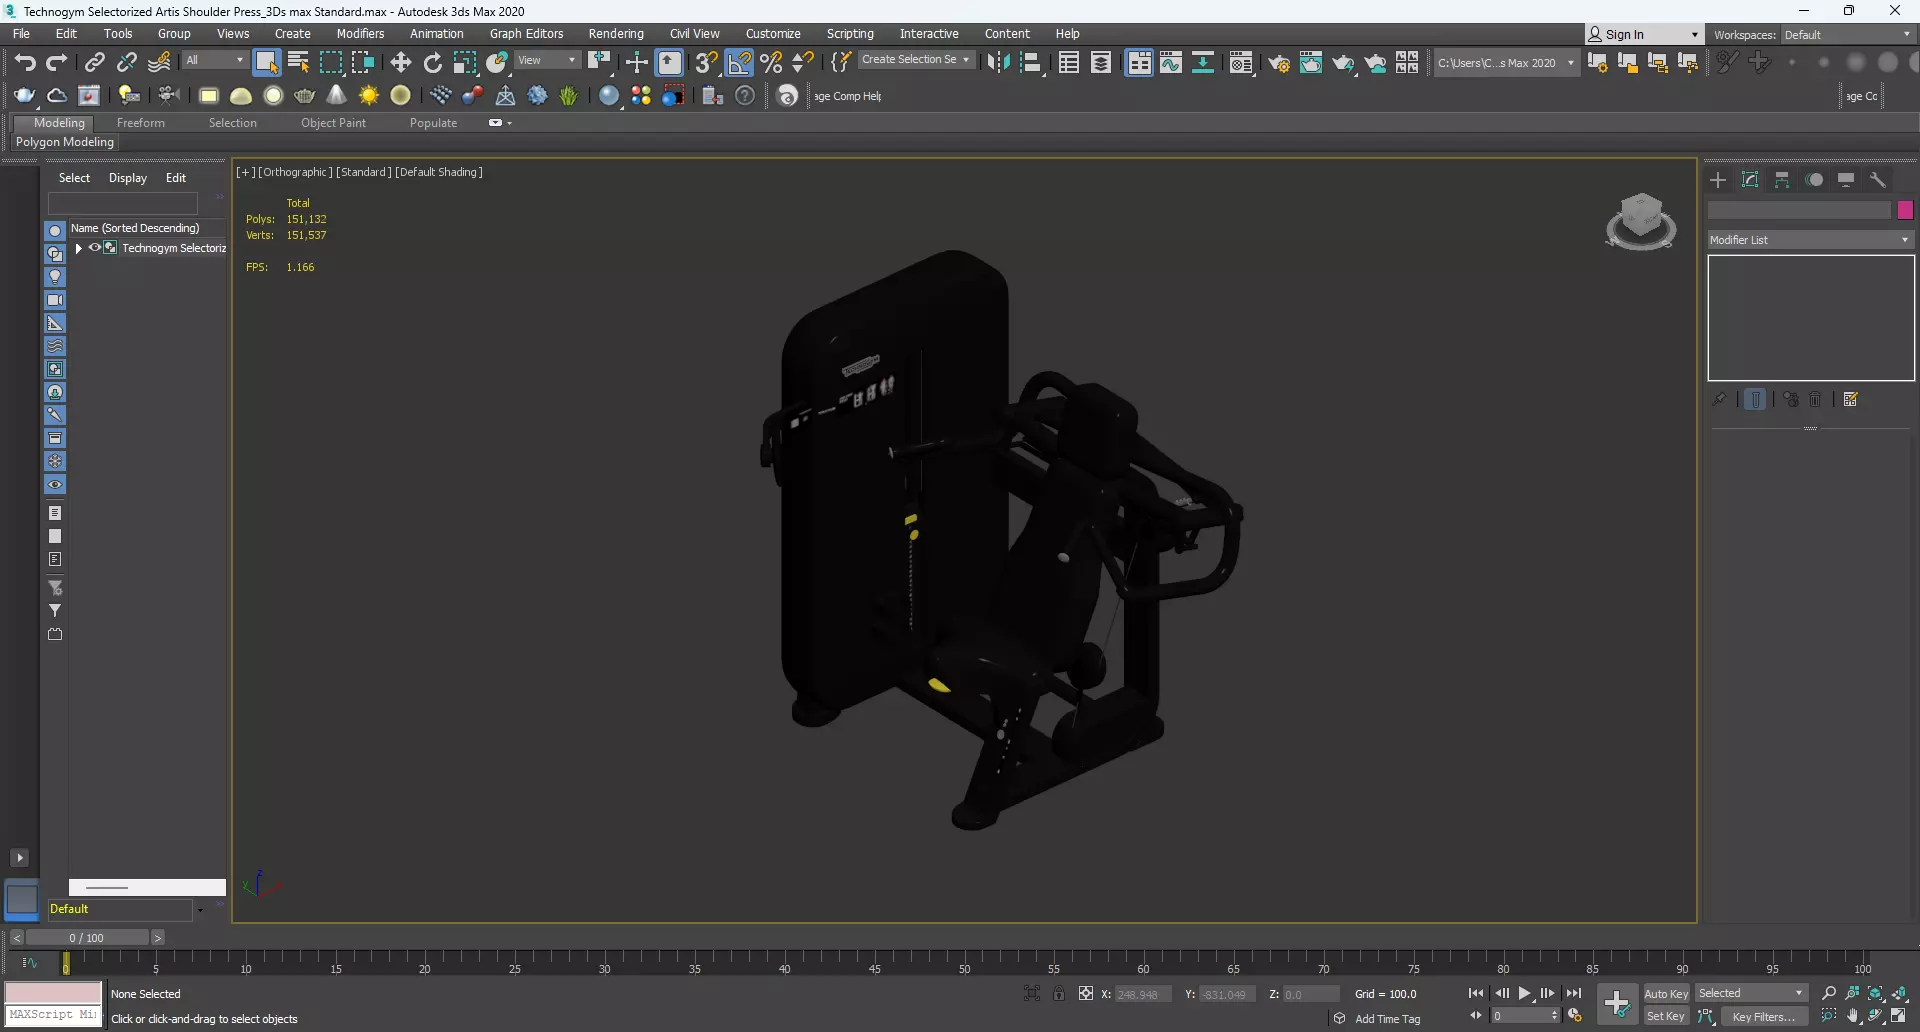This screenshot has height=1032, width=1920.
Task: Open the Create command panel tab
Action: (x=1718, y=180)
